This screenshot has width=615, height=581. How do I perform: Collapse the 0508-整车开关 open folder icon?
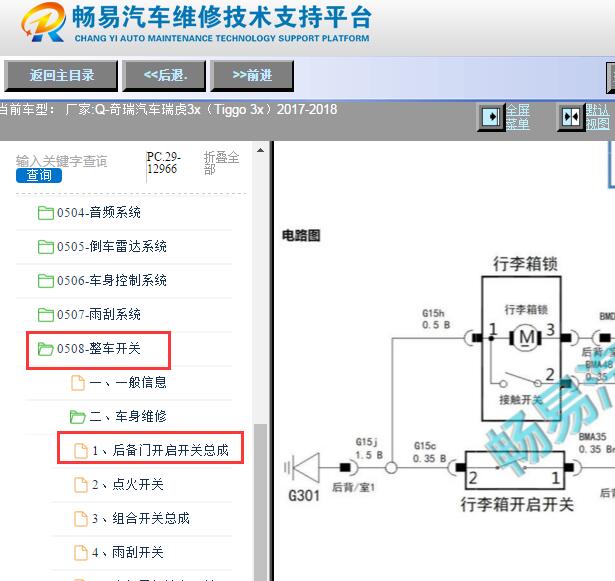(x=45, y=349)
